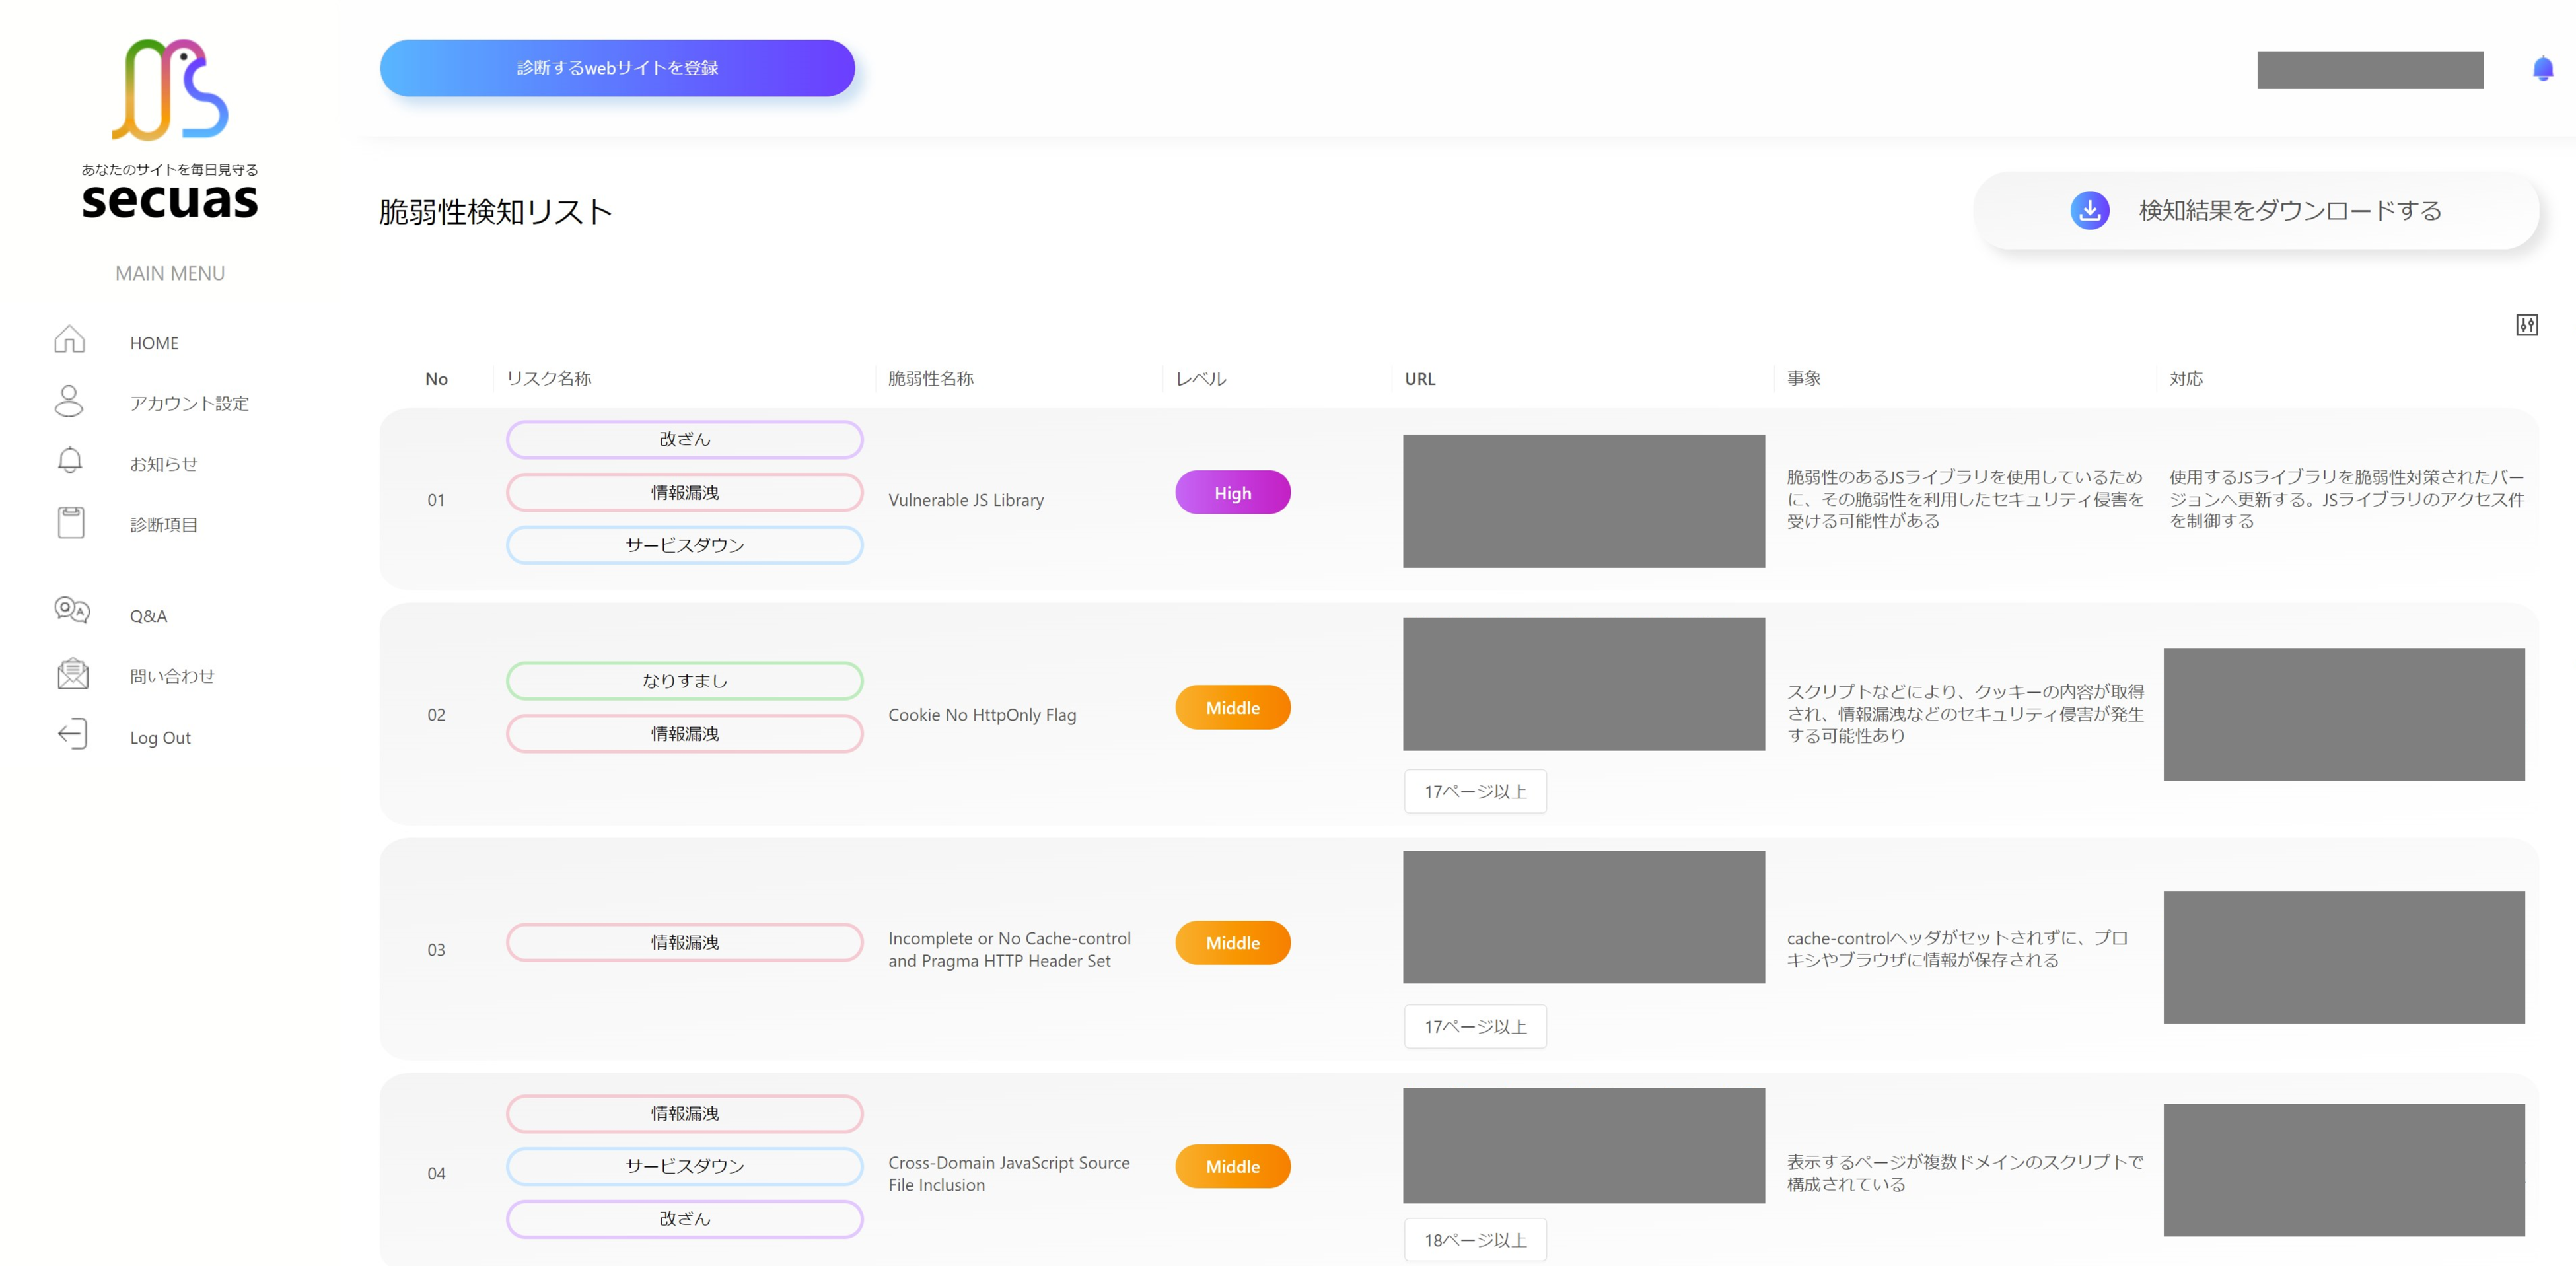This screenshot has height=1266, width=2576.
Task: Register website with 診断するwebサイトを登録 button
Action: [x=617, y=68]
